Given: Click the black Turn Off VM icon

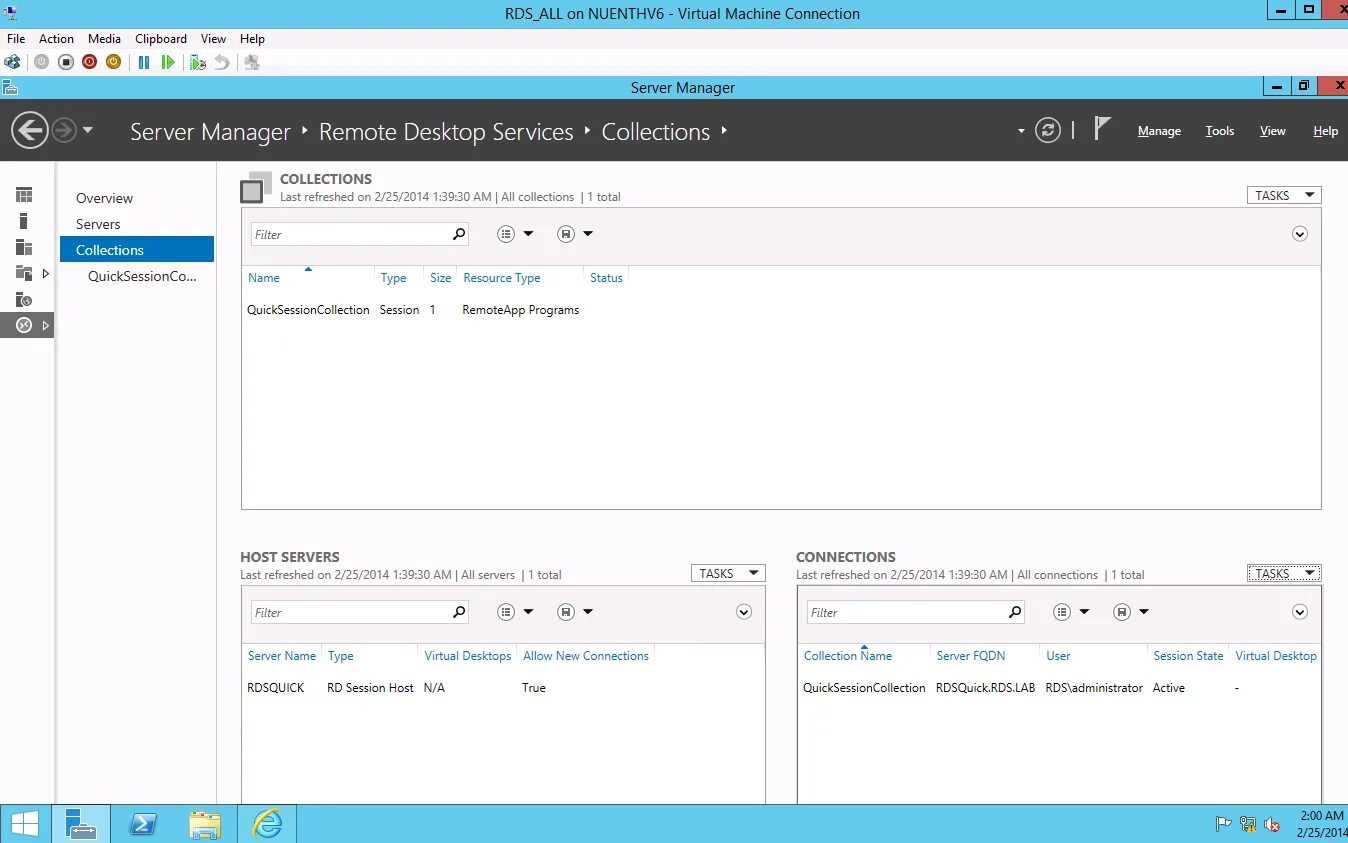Looking at the screenshot, I should pyautogui.click(x=66, y=62).
